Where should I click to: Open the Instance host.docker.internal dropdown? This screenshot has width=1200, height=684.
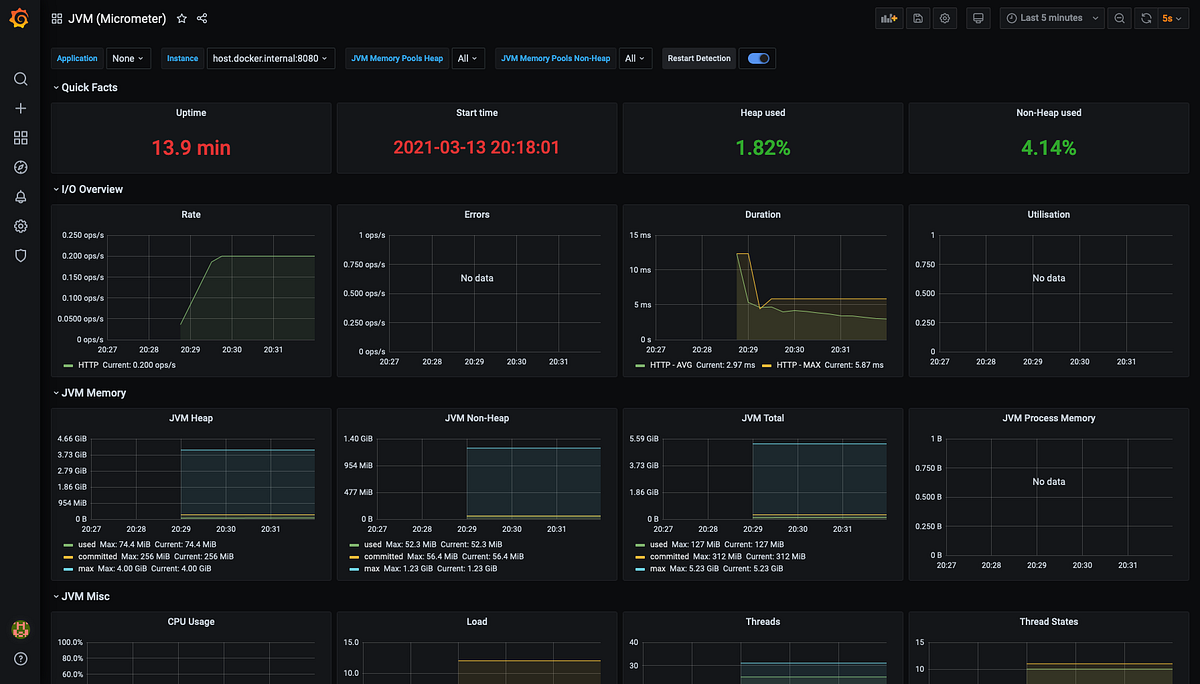tap(267, 58)
